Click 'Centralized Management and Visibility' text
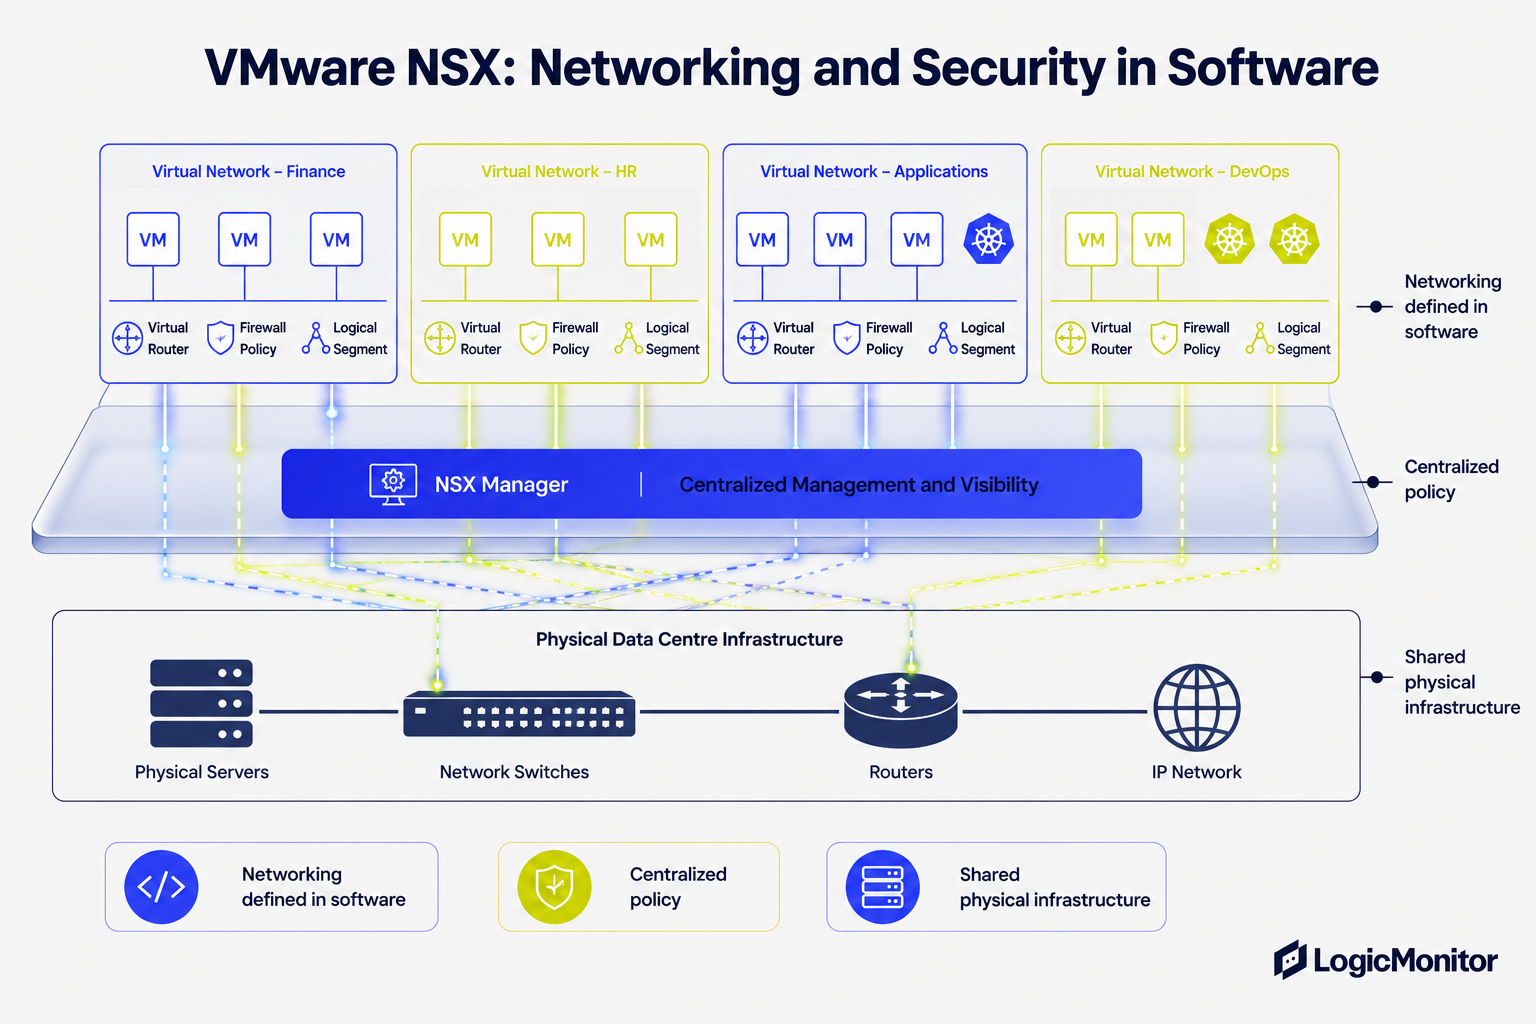The image size is (1536, 1024). [x=859, y=484]
